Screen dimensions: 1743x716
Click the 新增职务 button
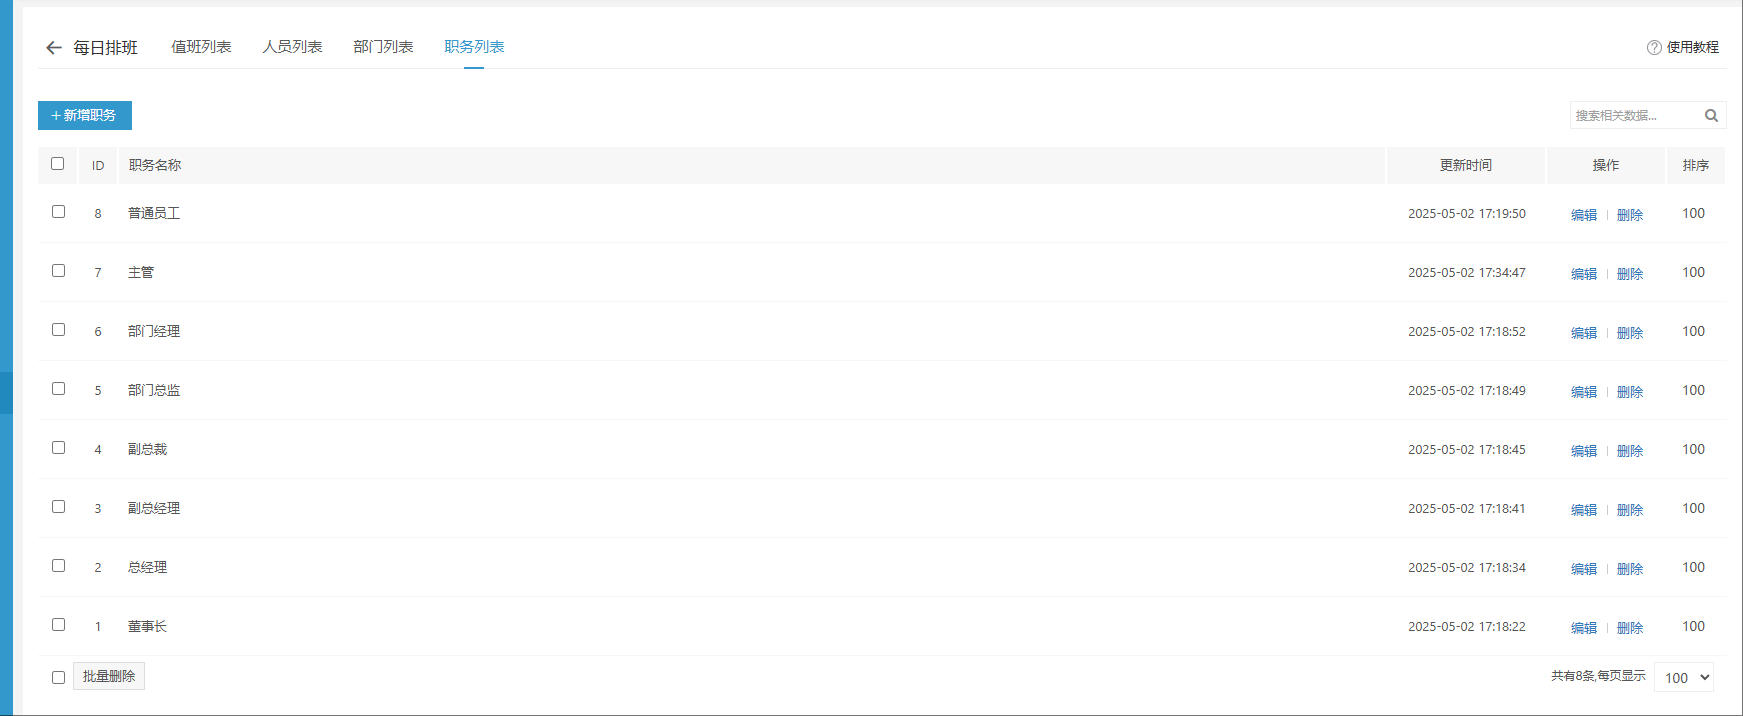click(x=85, y=115)
